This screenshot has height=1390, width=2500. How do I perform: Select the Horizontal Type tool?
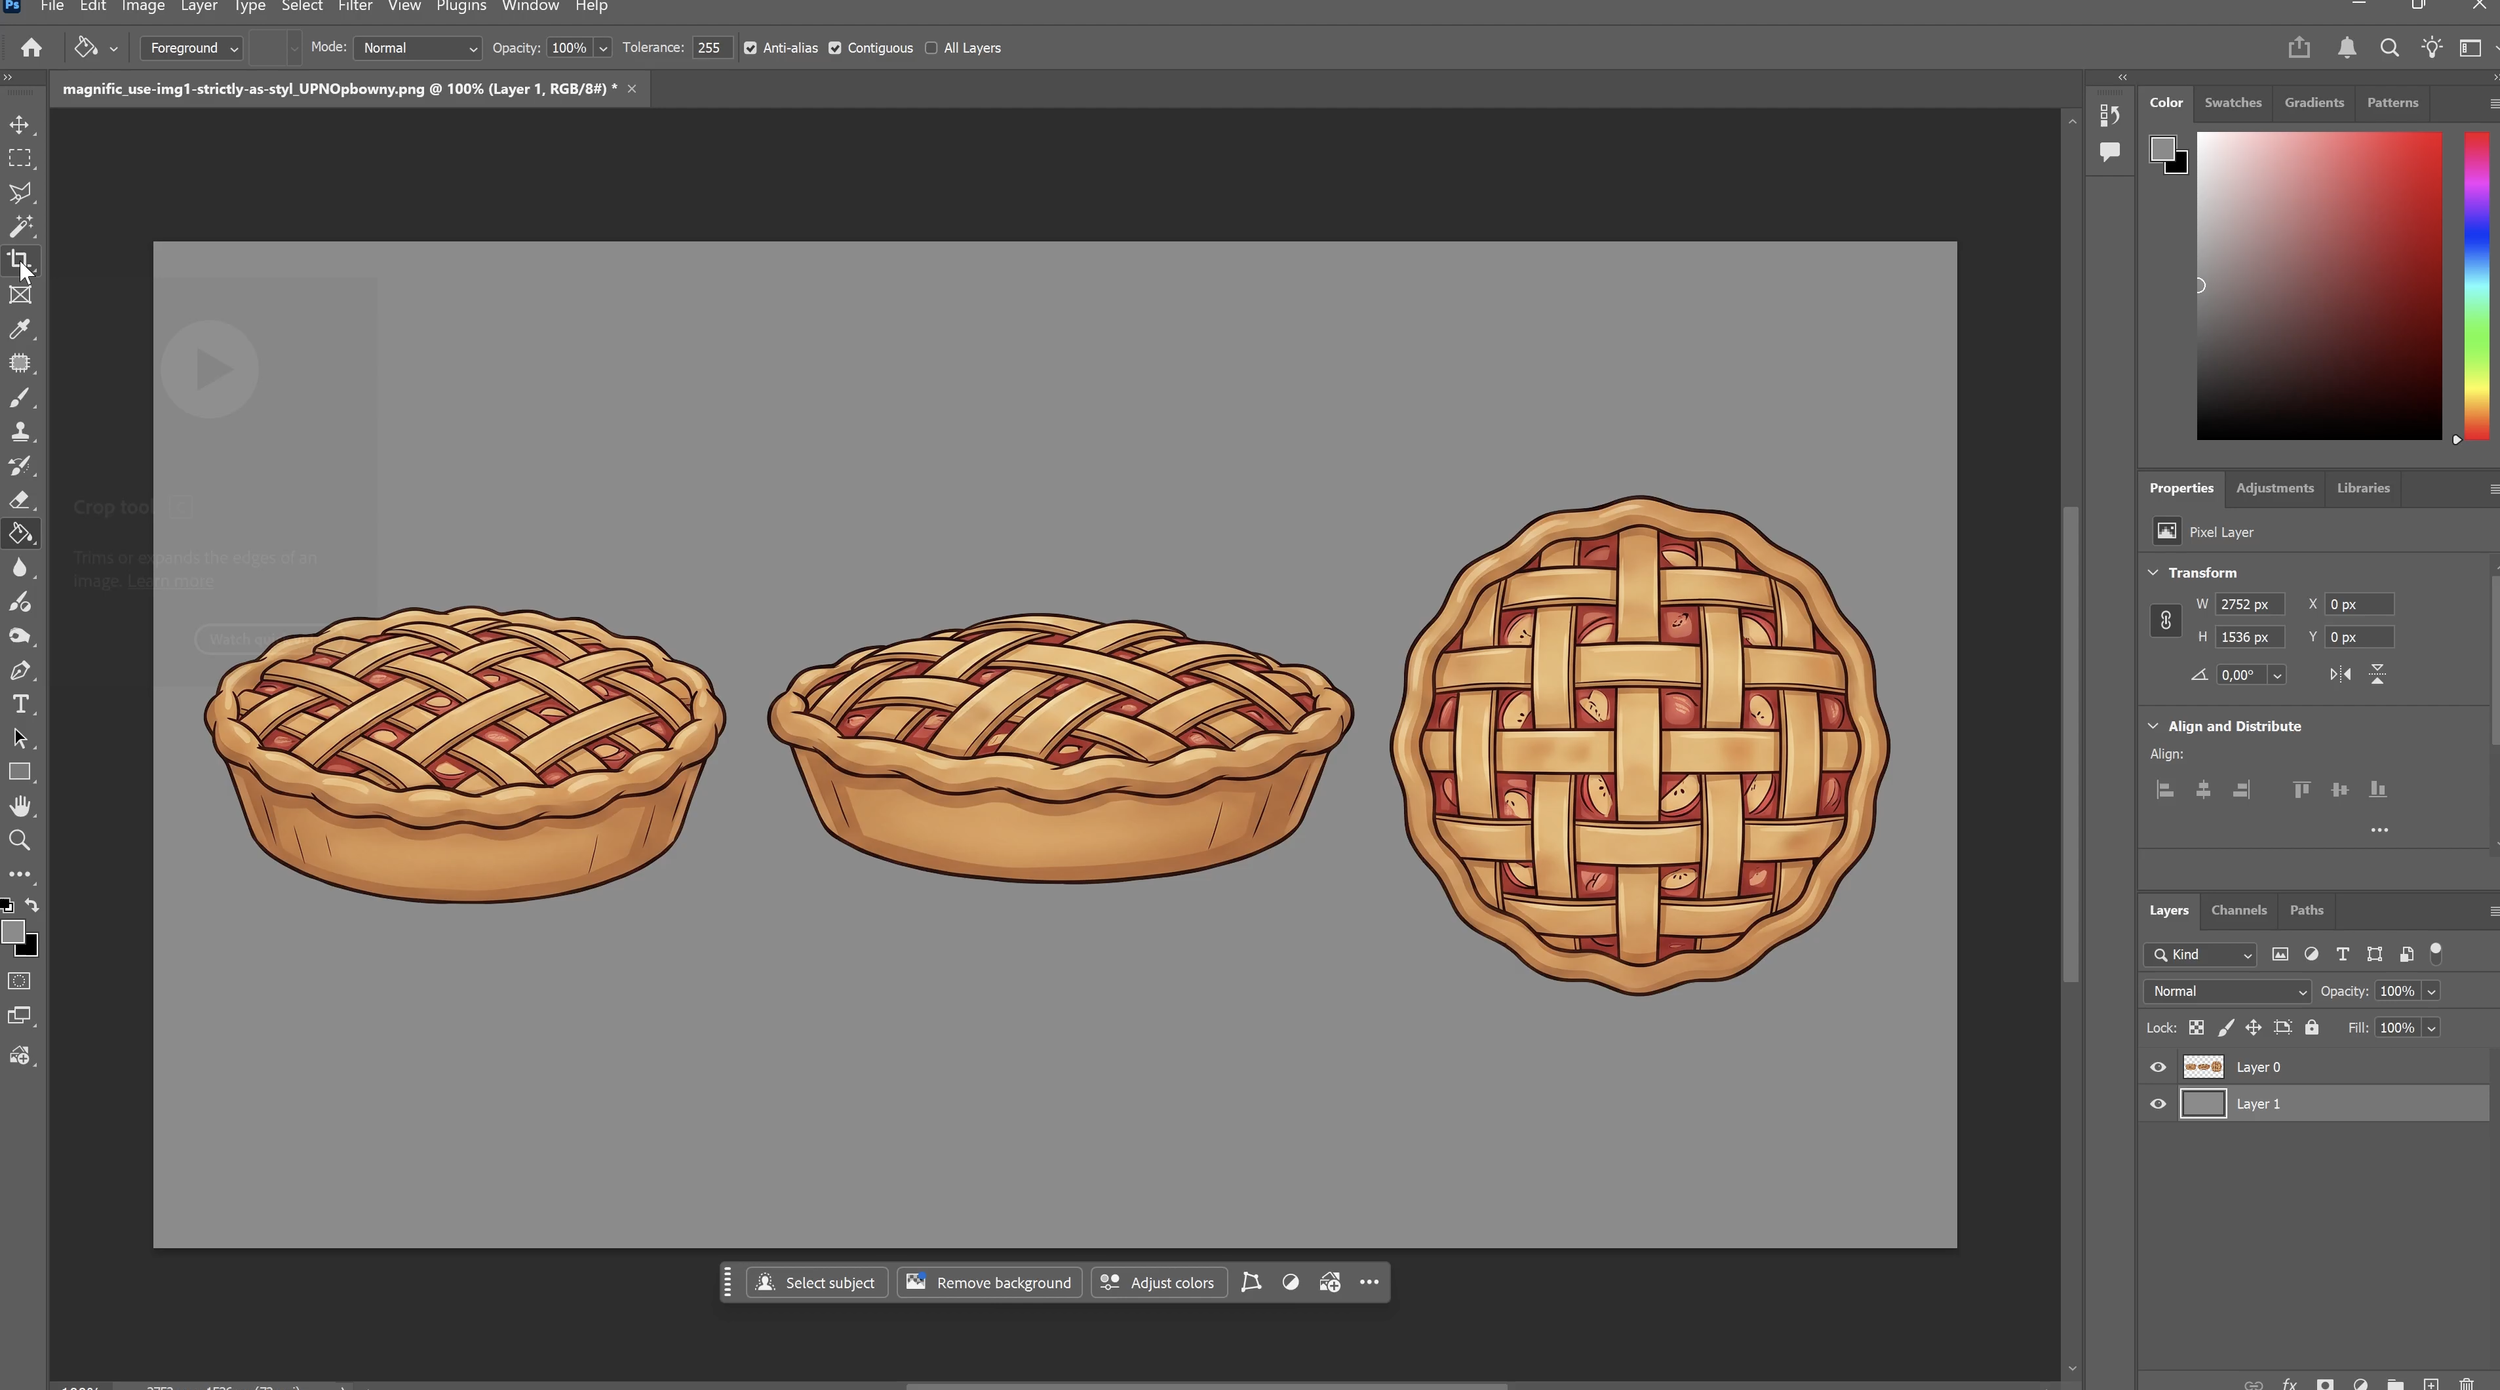click(20, 705)
